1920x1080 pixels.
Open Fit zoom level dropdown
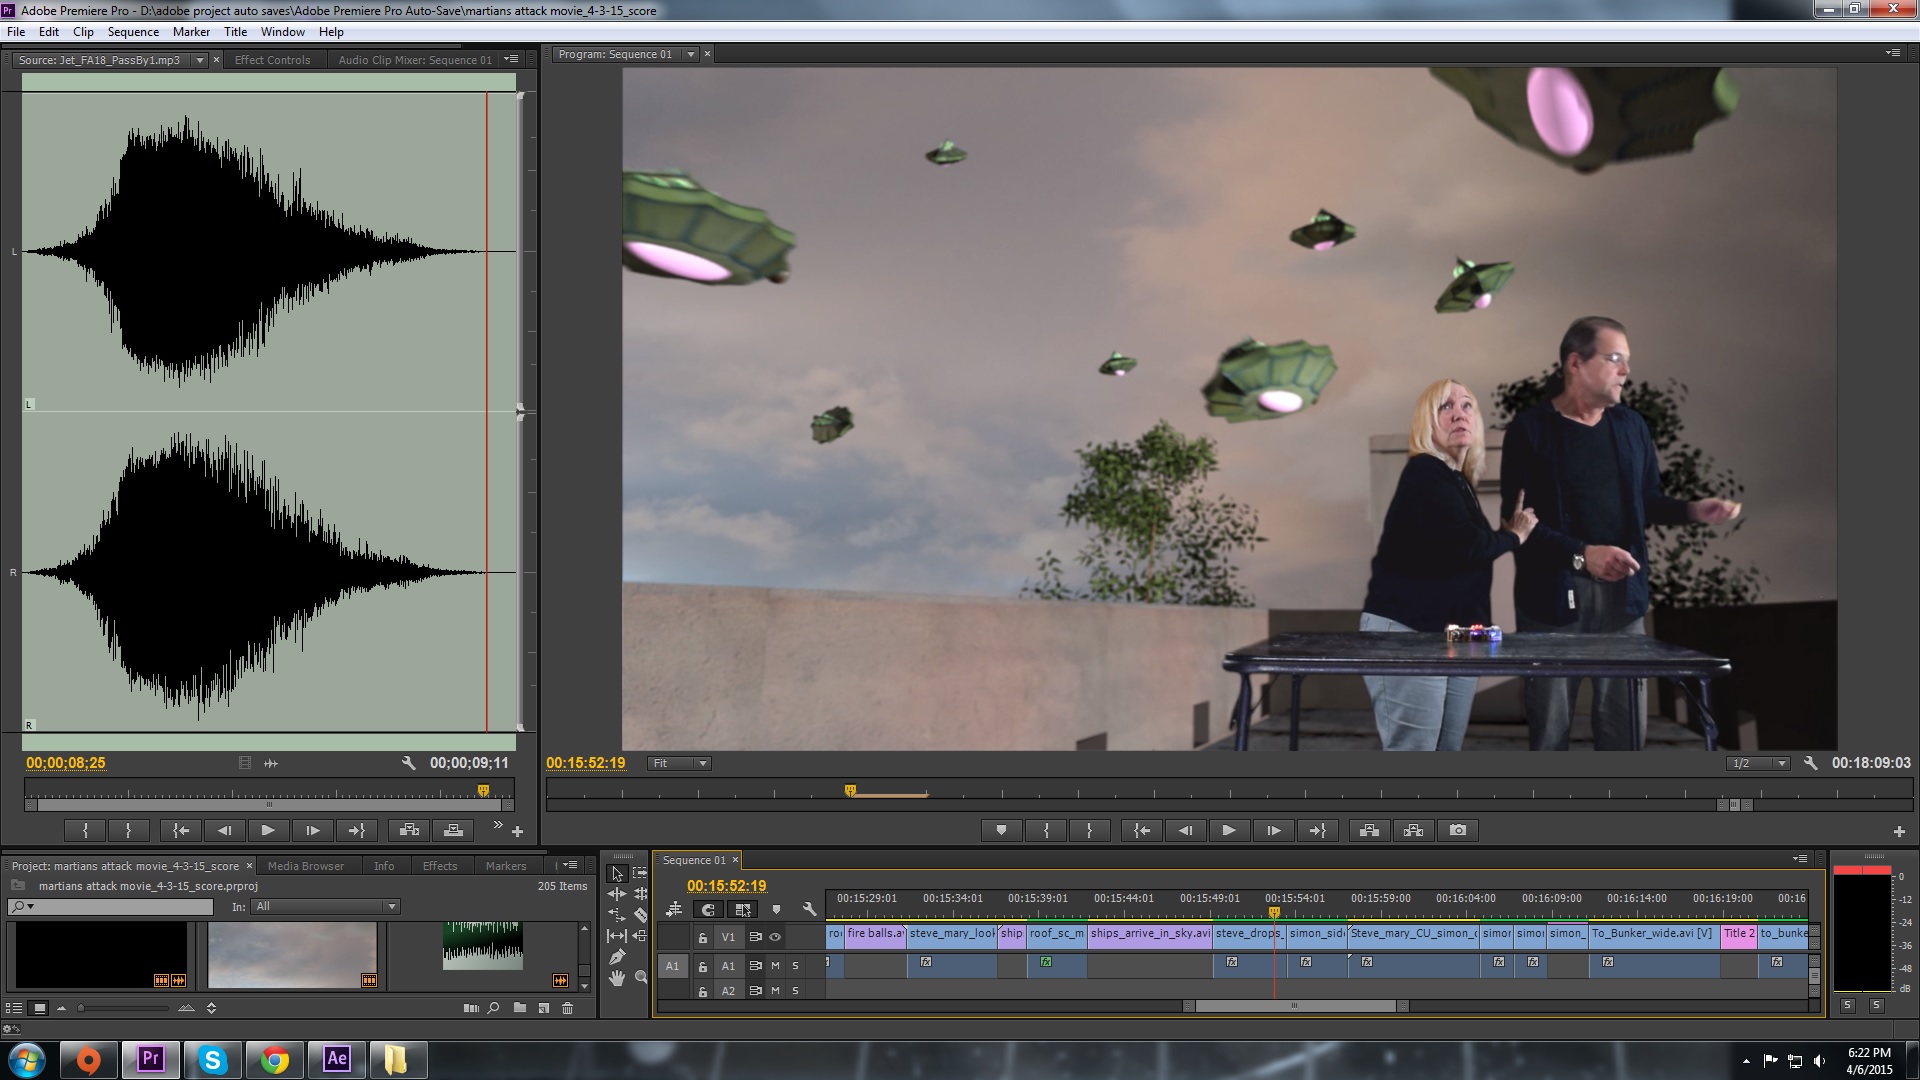pos(679,763)
